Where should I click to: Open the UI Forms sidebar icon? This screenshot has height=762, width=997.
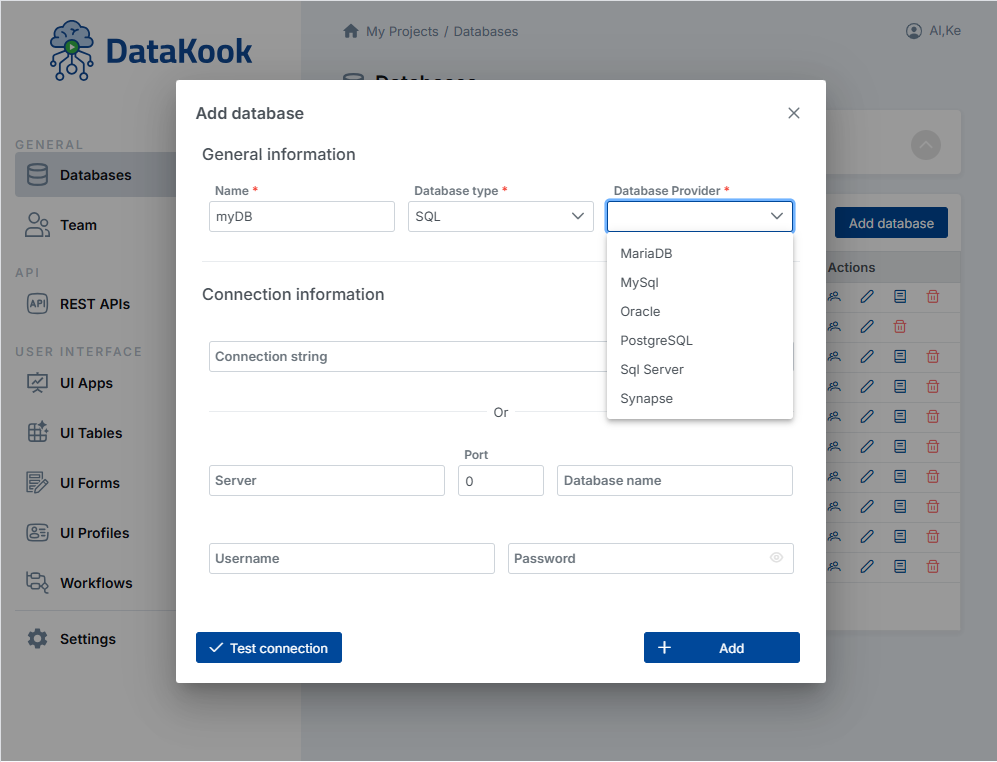click(x=36, y=483)
